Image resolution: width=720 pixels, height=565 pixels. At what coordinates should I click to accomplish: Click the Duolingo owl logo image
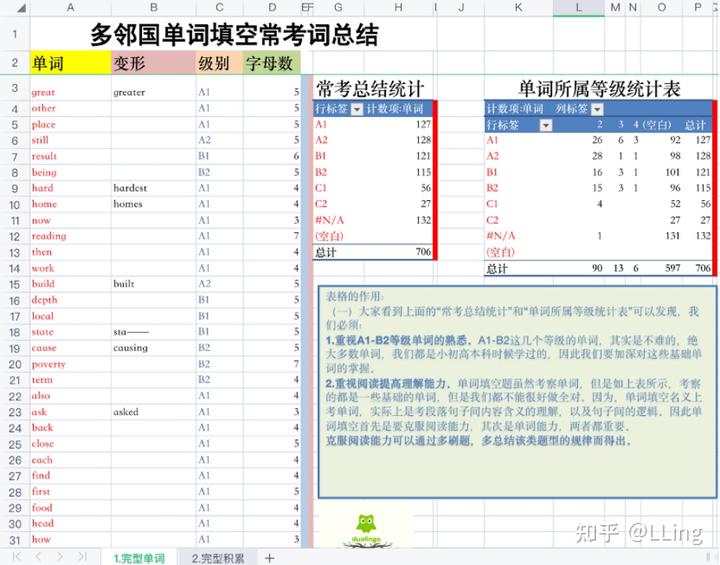[366, 530]
